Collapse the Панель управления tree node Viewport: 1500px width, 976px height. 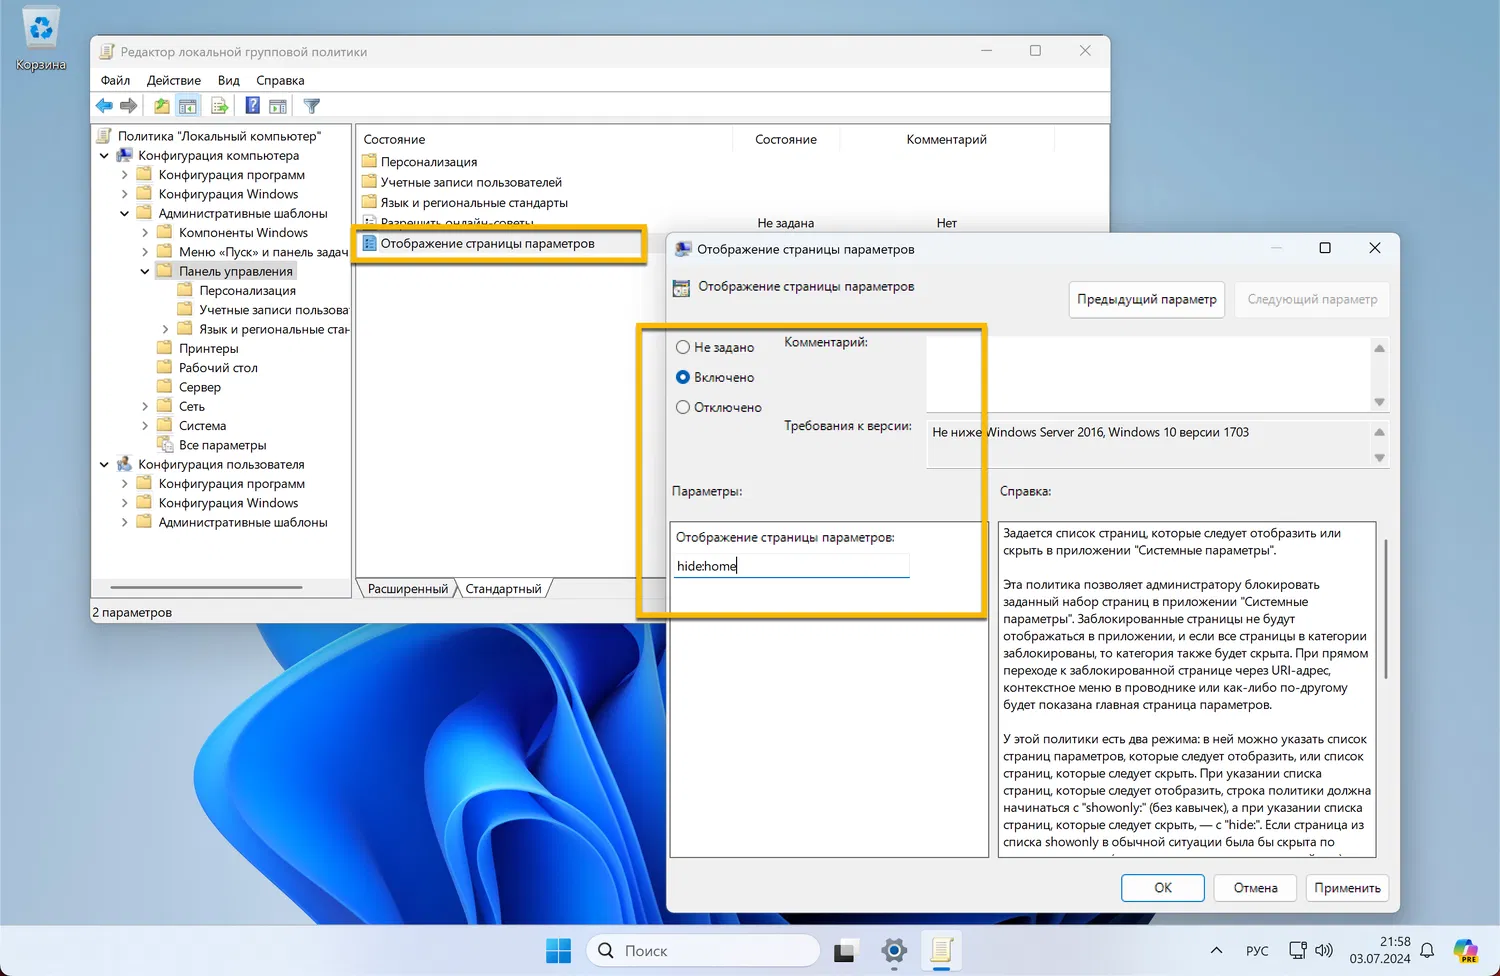(x=145, y=271)
